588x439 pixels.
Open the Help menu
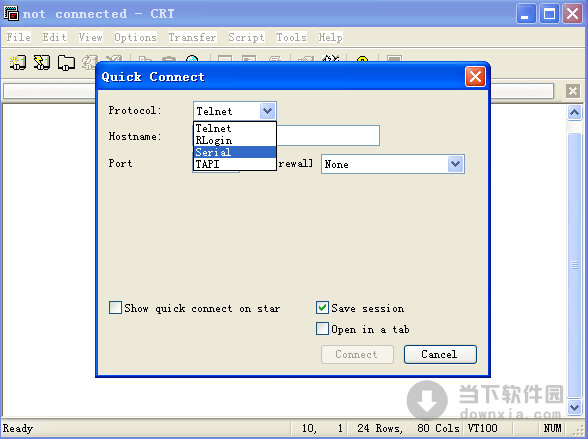(330, 37)
